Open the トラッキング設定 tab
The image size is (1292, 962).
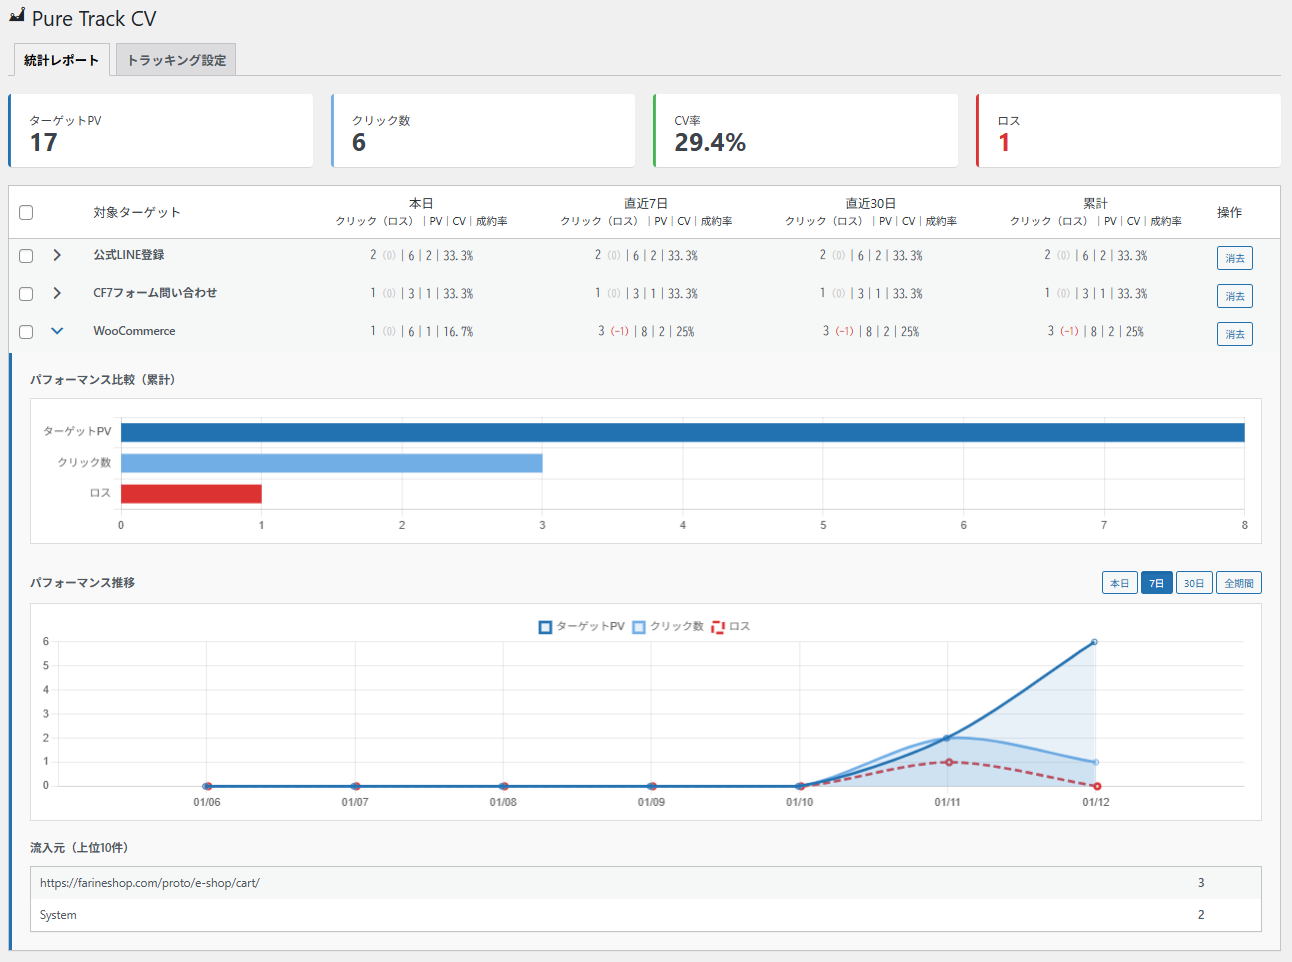[176, 60]
